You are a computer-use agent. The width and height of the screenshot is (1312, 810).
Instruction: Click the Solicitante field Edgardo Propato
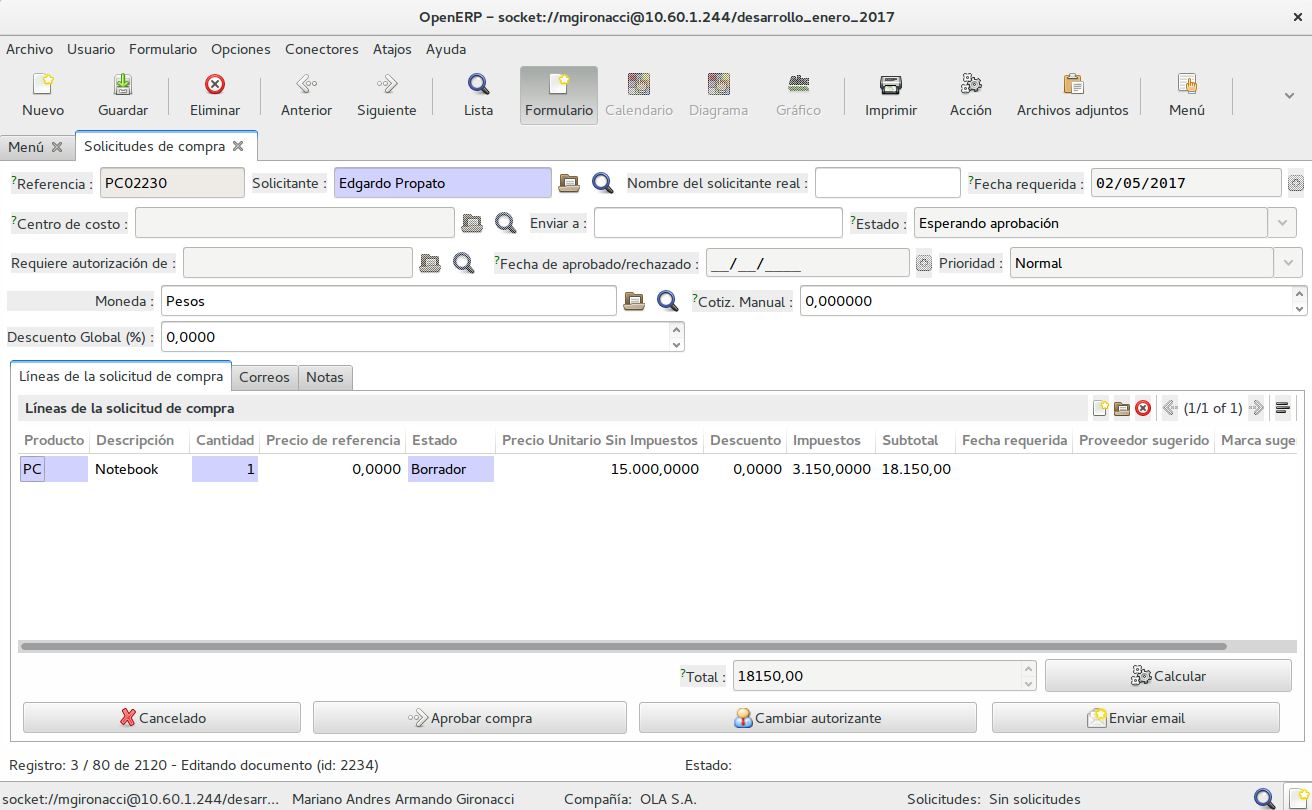pyautogui.click(x=442, y=183)
